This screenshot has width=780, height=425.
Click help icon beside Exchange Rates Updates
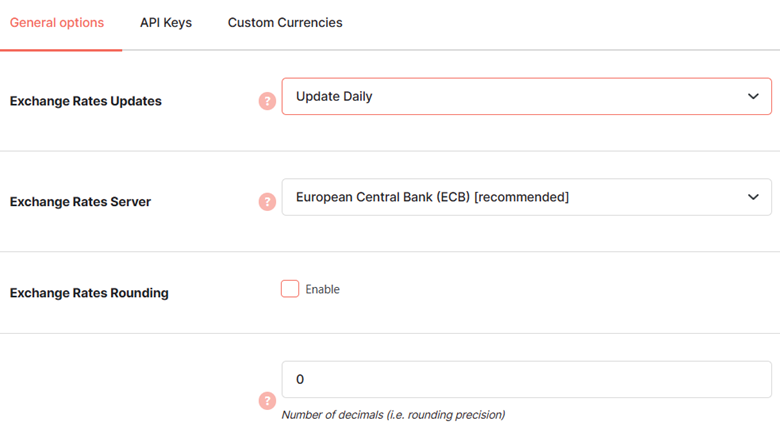pyautogui.click(x=267, y=101)
